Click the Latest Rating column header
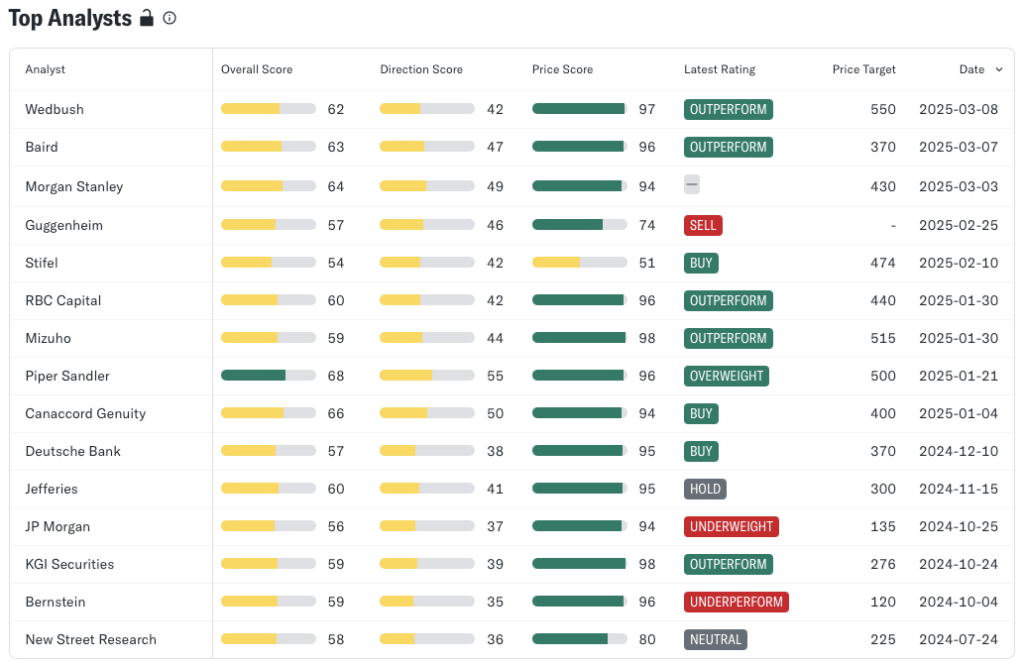 tap(720, 69)
